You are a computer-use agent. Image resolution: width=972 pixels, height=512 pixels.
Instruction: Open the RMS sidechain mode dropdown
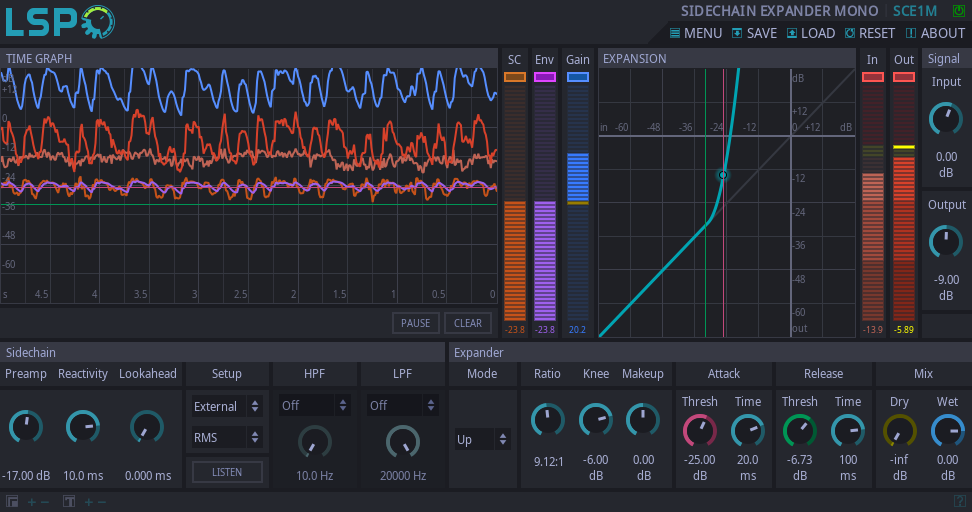click(227, 437)
